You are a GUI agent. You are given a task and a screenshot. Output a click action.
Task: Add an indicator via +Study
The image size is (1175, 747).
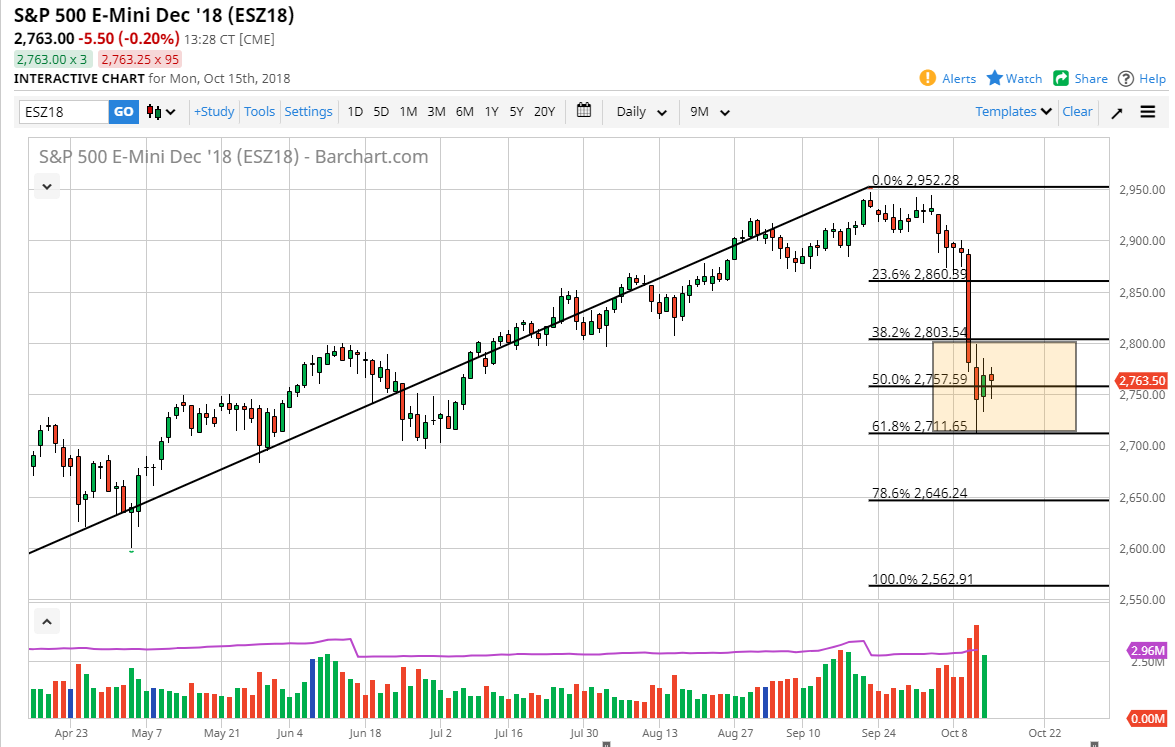213,112
